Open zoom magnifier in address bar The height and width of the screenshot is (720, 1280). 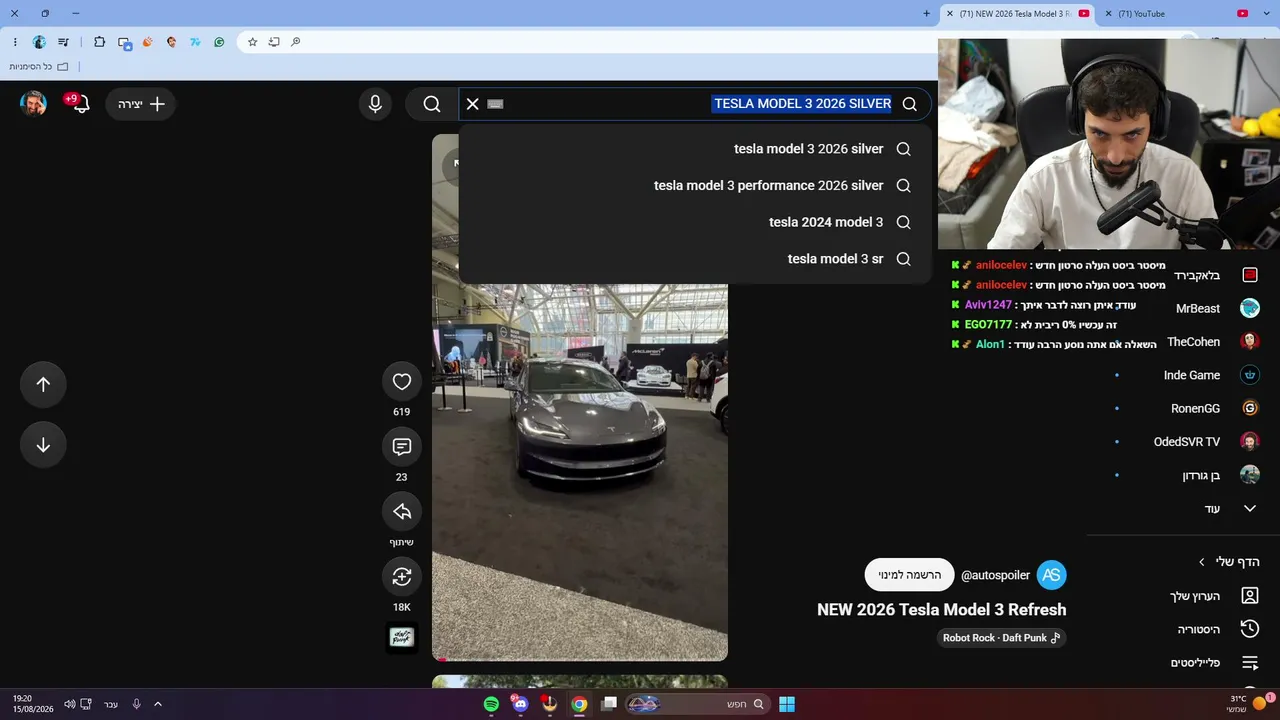296,42
